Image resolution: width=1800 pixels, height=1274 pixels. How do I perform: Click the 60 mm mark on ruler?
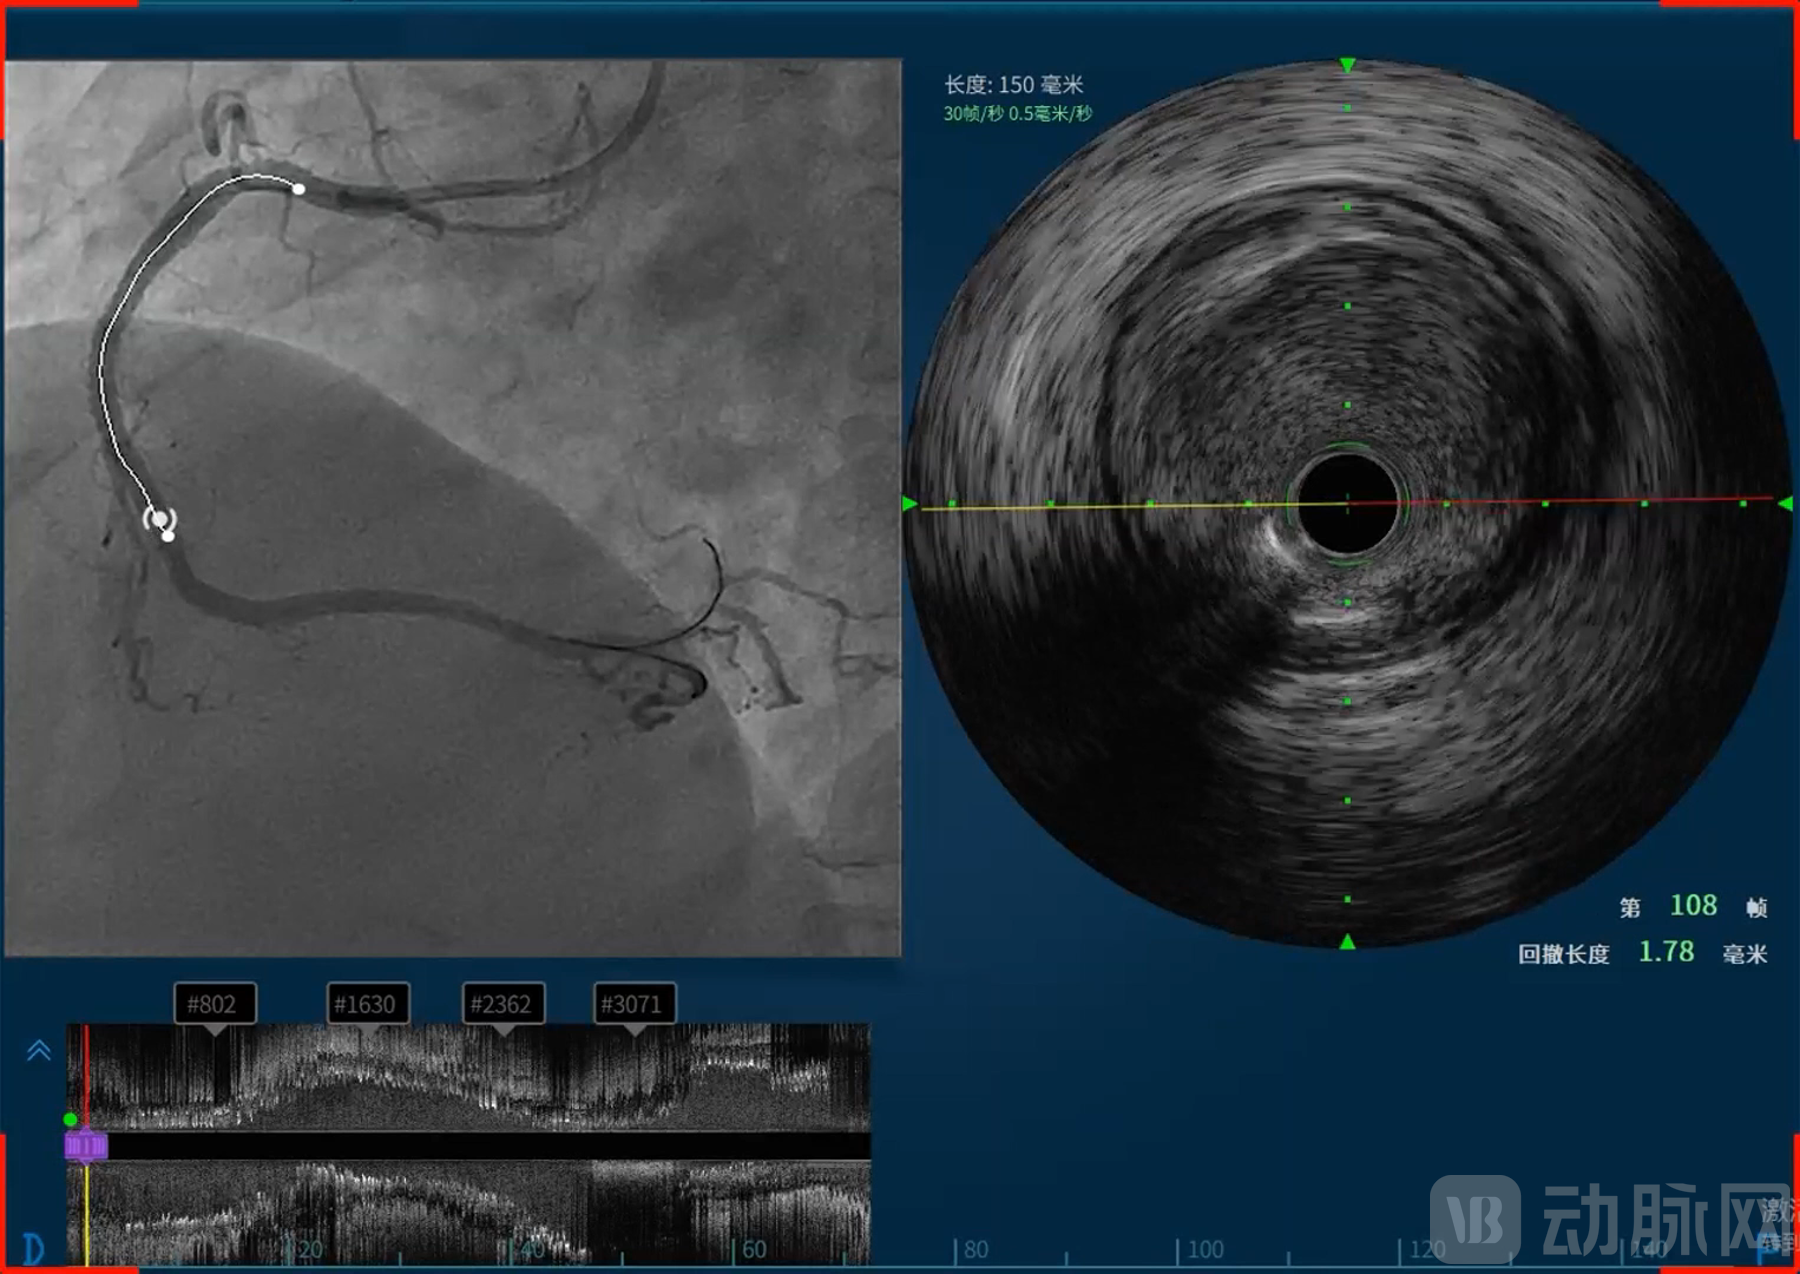coord(754,1250)
